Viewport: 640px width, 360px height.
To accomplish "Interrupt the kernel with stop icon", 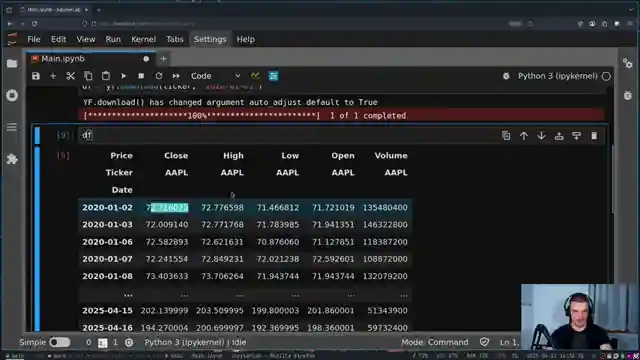I will click(141, 76).
